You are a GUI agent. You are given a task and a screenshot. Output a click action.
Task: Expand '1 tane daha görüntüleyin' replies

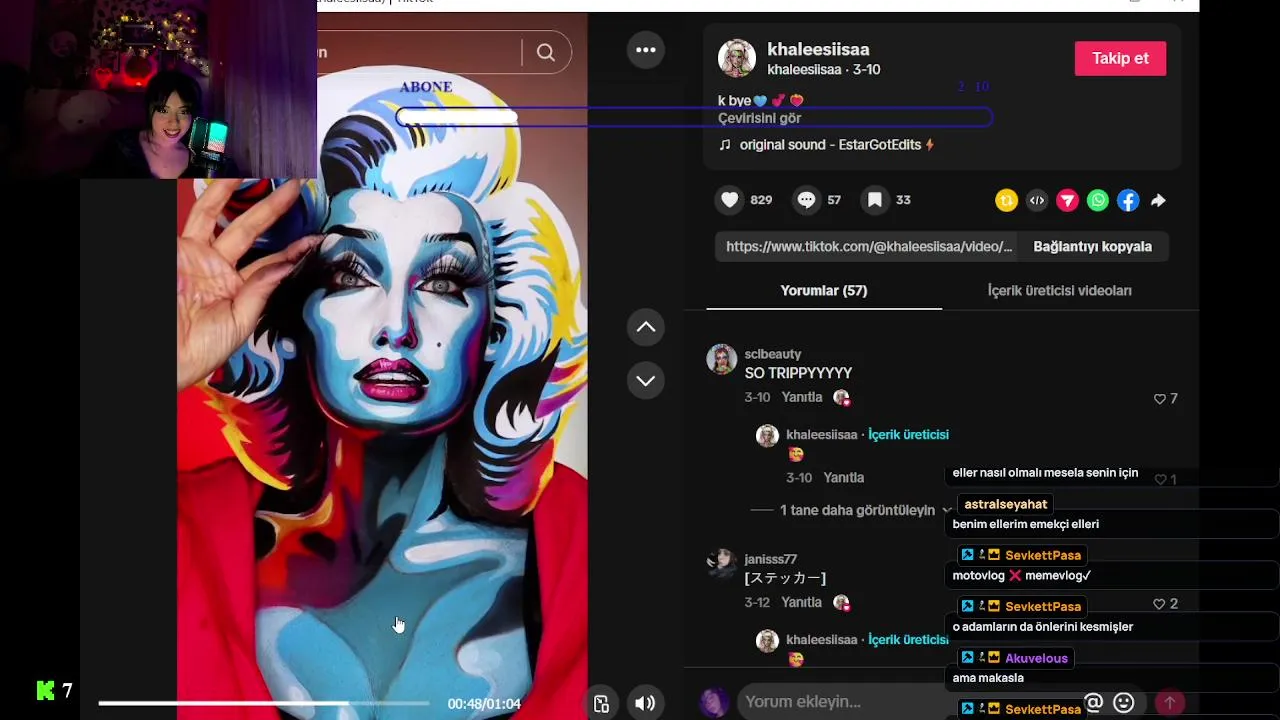click(857, 510)
